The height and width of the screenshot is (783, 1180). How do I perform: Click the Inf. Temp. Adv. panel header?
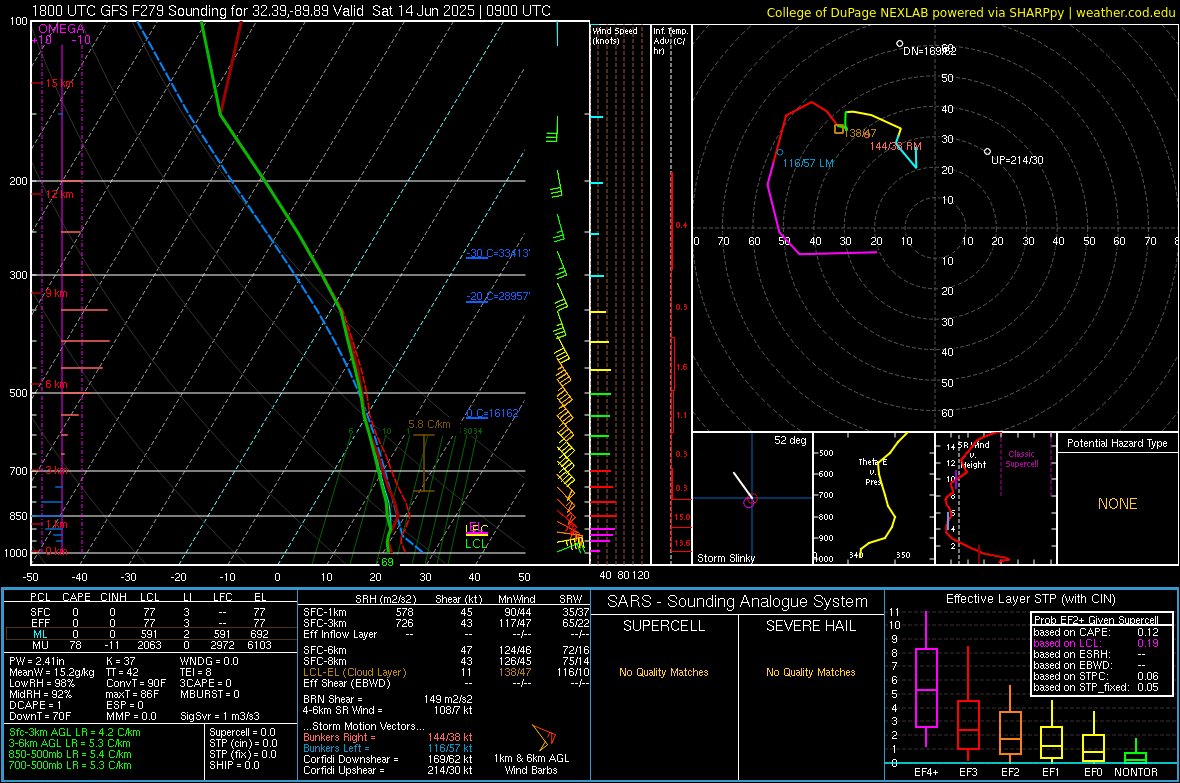coord(670,41)
